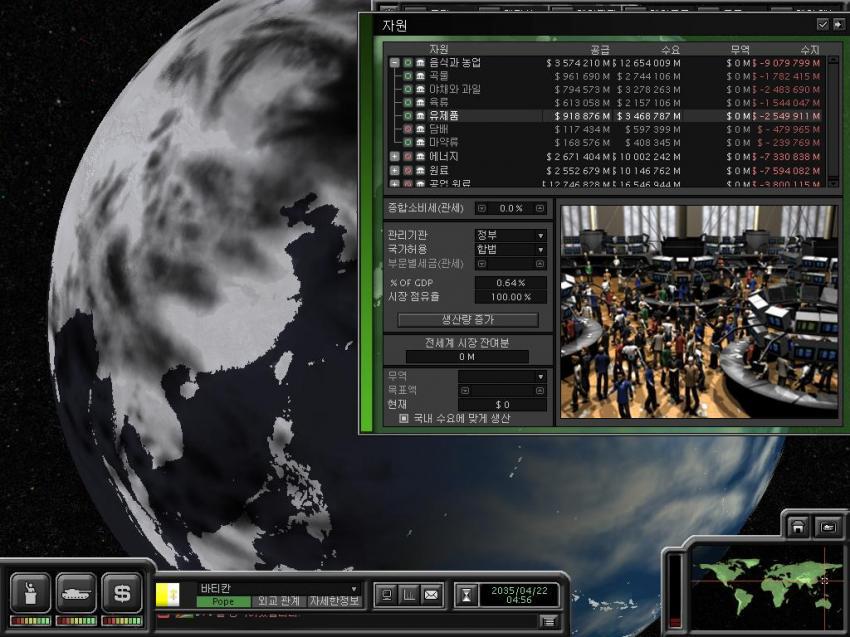
Task: Sort by 수지 column header
Action: pos(810,50)
